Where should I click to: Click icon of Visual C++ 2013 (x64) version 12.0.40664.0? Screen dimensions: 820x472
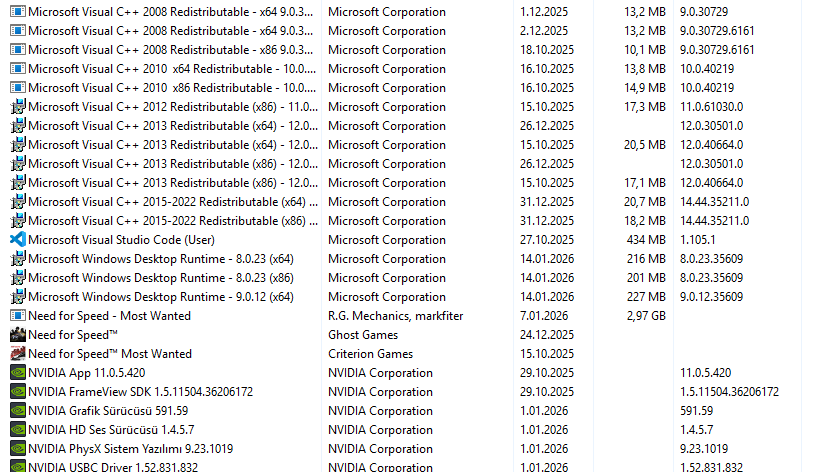click(x=18, y=145)
